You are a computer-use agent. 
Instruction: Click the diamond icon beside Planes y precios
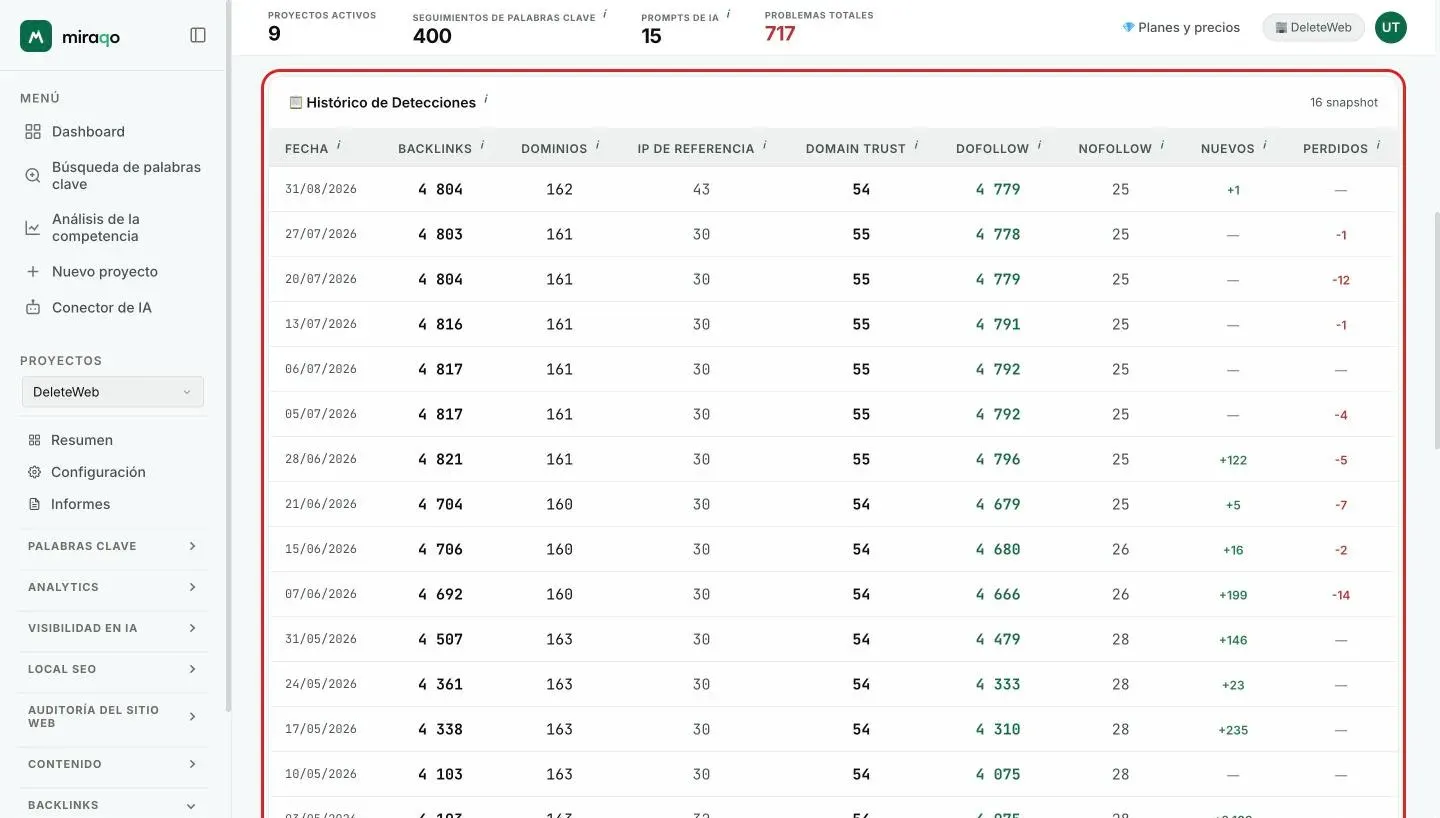tap(1128, 28)
